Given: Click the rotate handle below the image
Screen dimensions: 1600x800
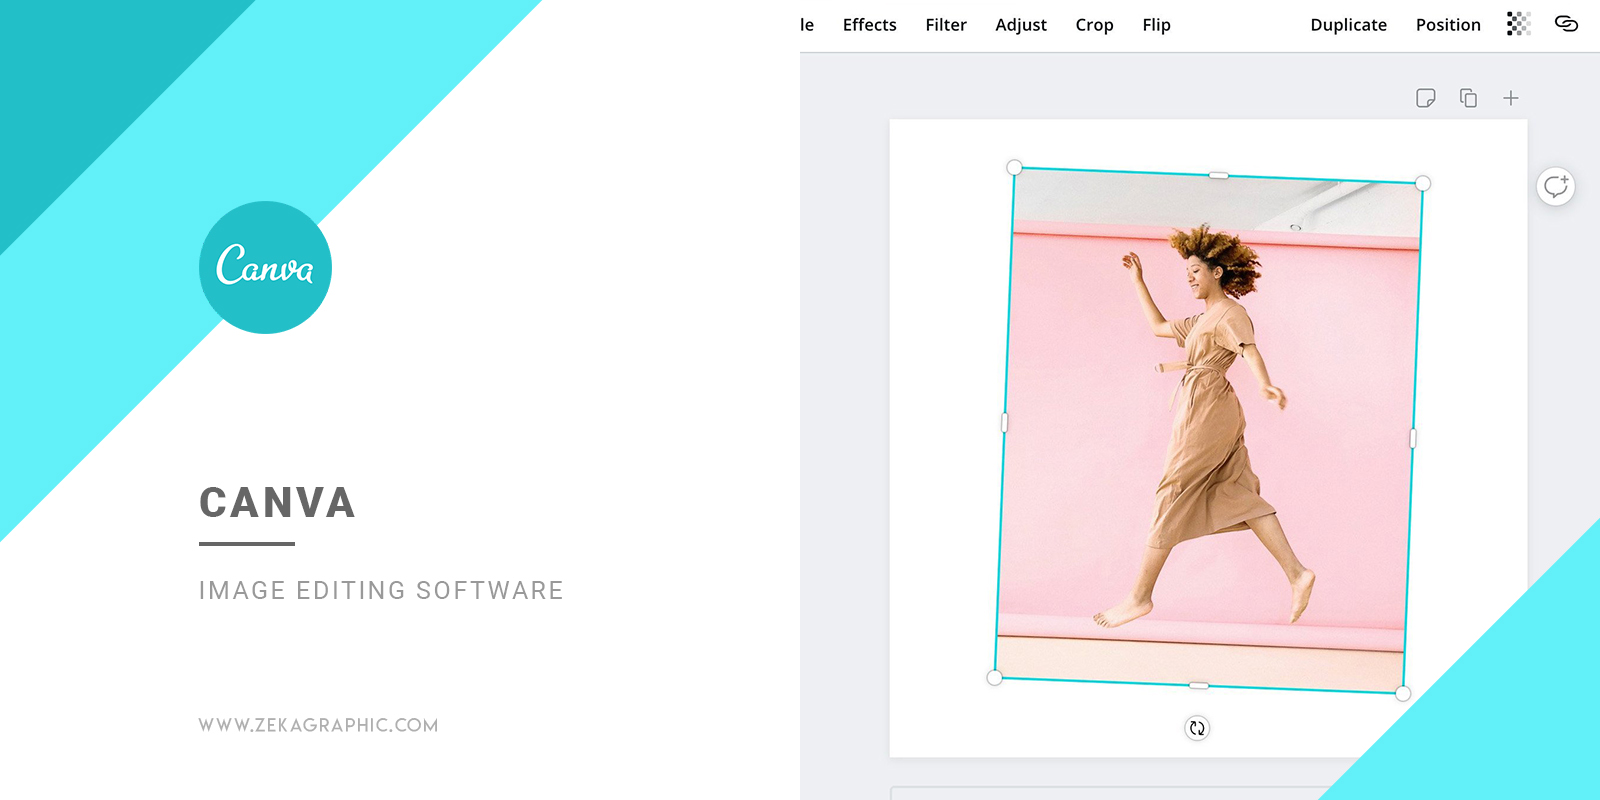Looking at the screenshot, I should tap(1197, 728).
